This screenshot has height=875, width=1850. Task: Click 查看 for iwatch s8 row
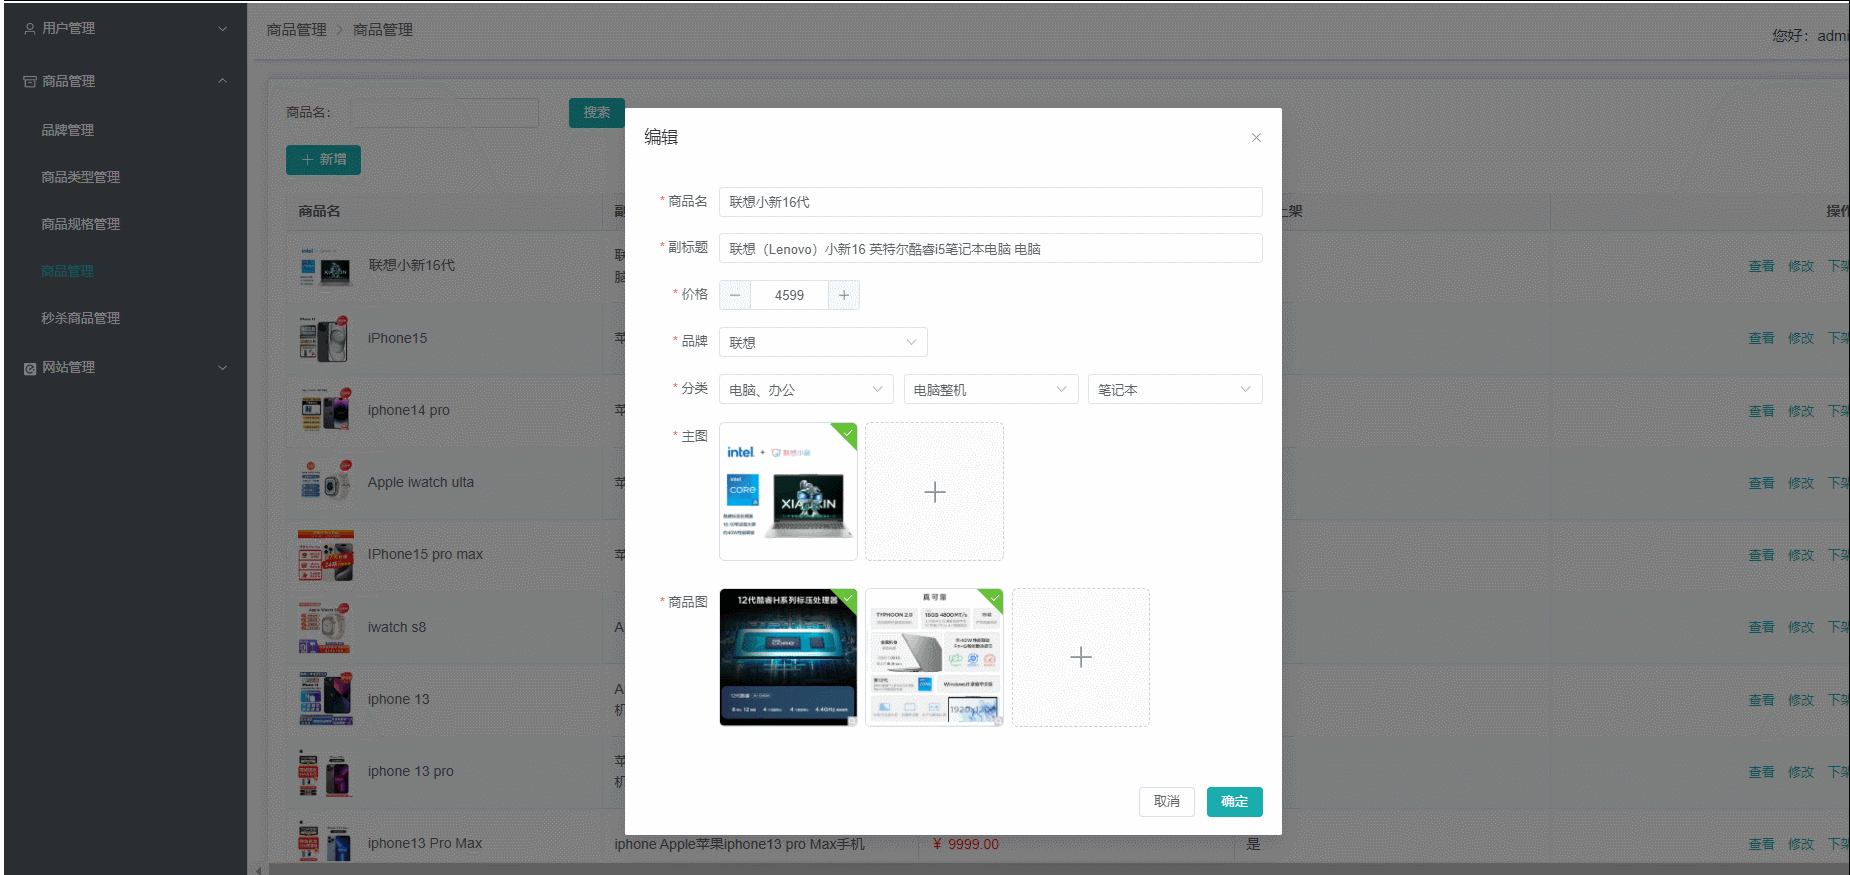click(1761, 627)
